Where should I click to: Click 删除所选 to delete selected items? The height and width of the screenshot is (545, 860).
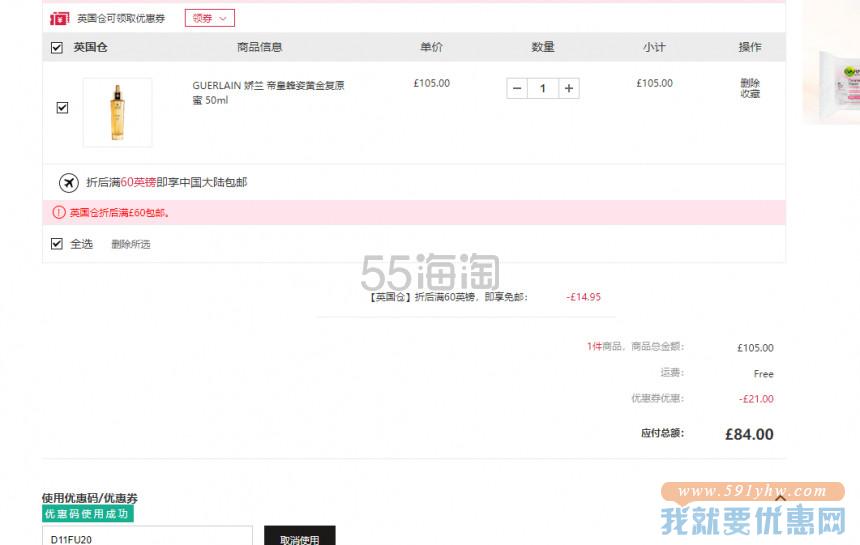(131, 244)
